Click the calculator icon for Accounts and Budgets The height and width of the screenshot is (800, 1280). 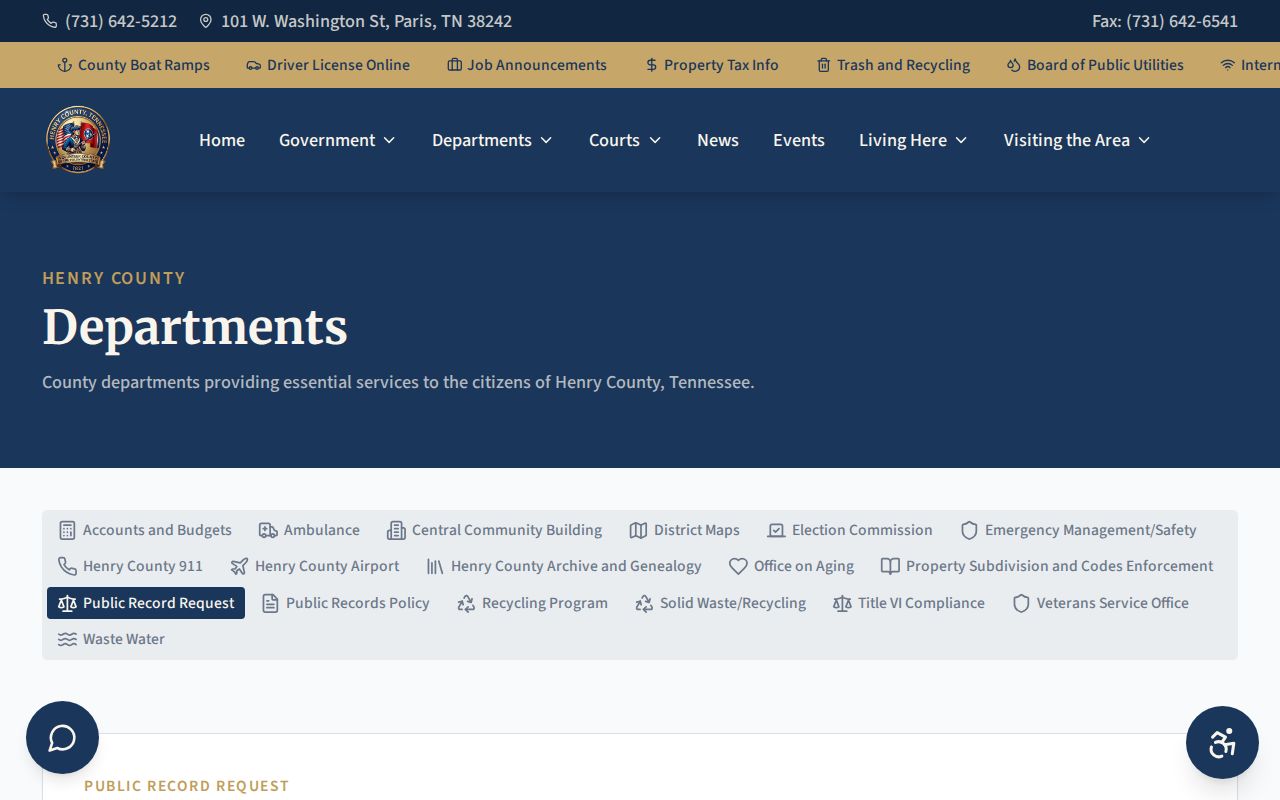click(x=67, y=530)
